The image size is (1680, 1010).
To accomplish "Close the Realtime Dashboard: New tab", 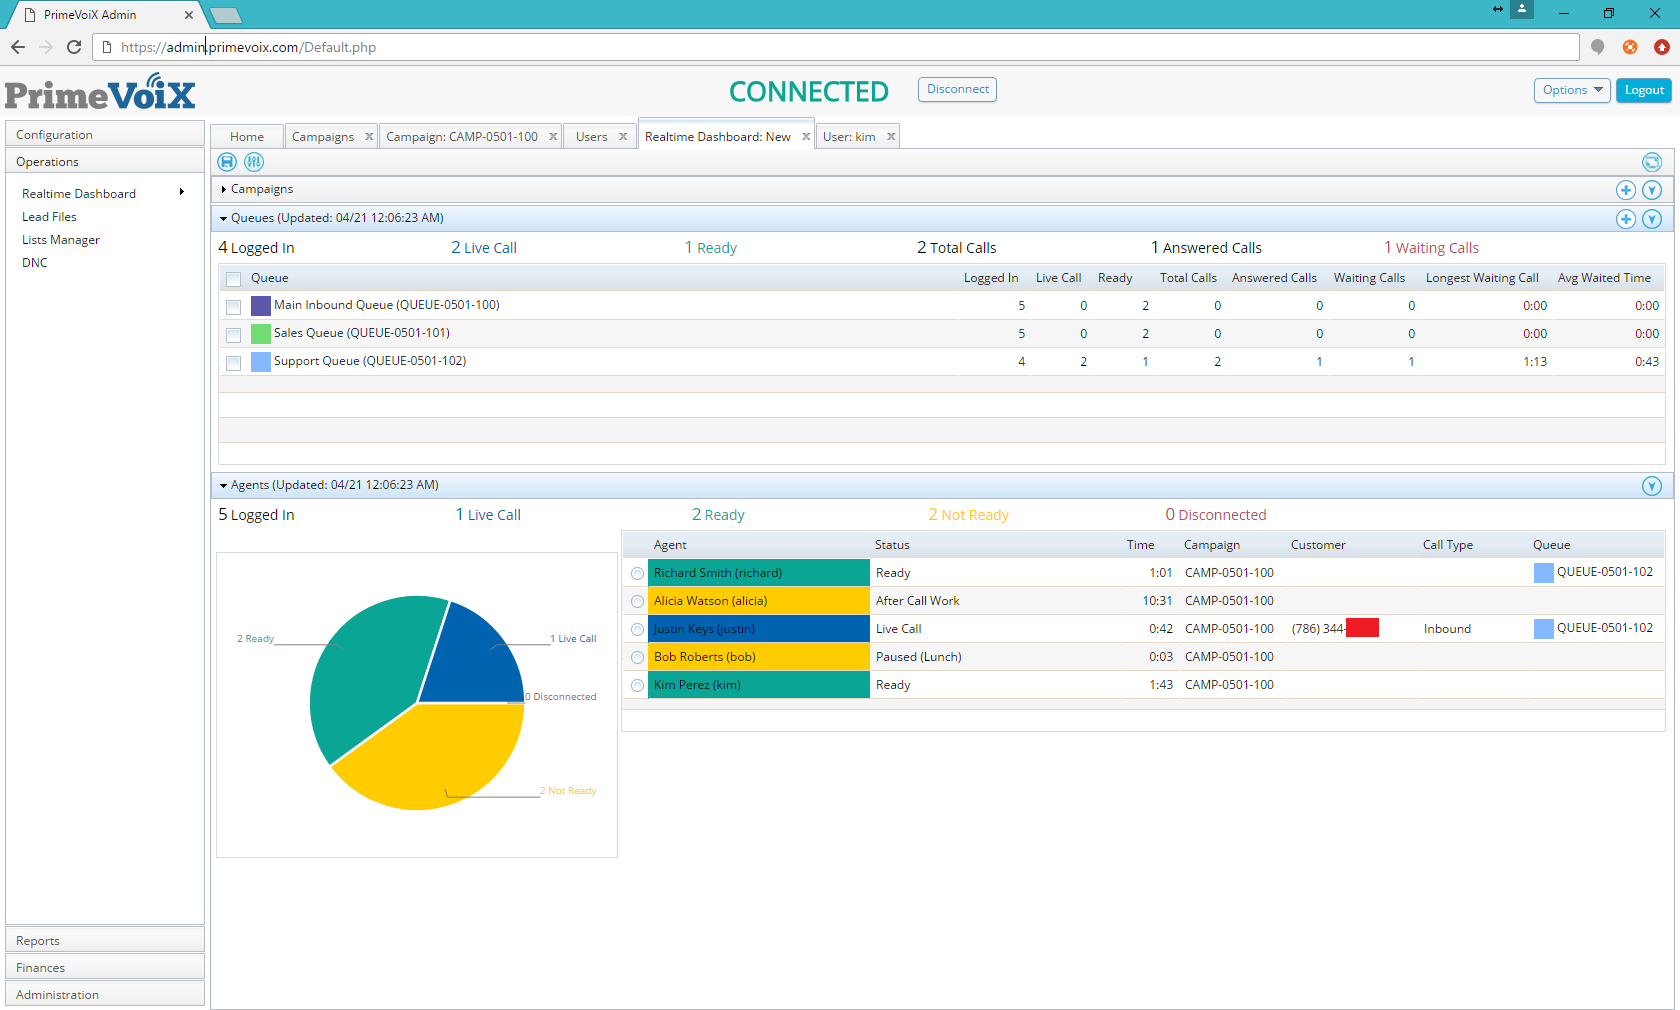I will [x=806, y=137].
